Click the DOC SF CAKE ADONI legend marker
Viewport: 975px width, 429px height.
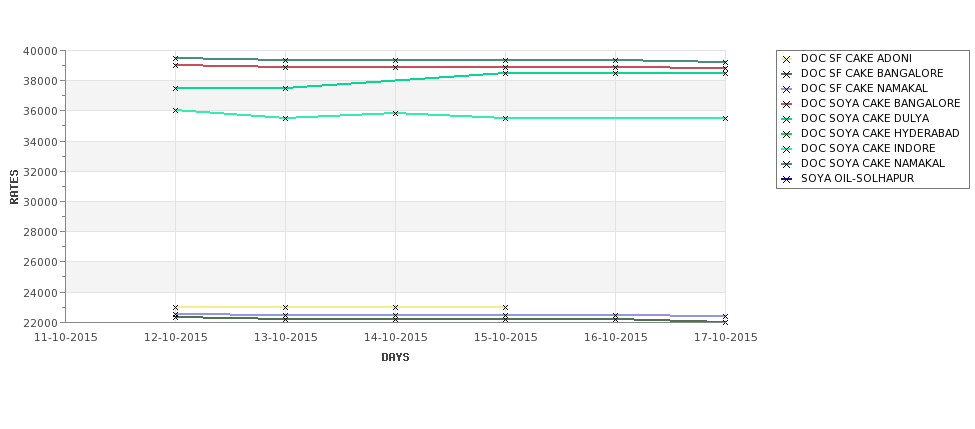(x=786, y=59)
